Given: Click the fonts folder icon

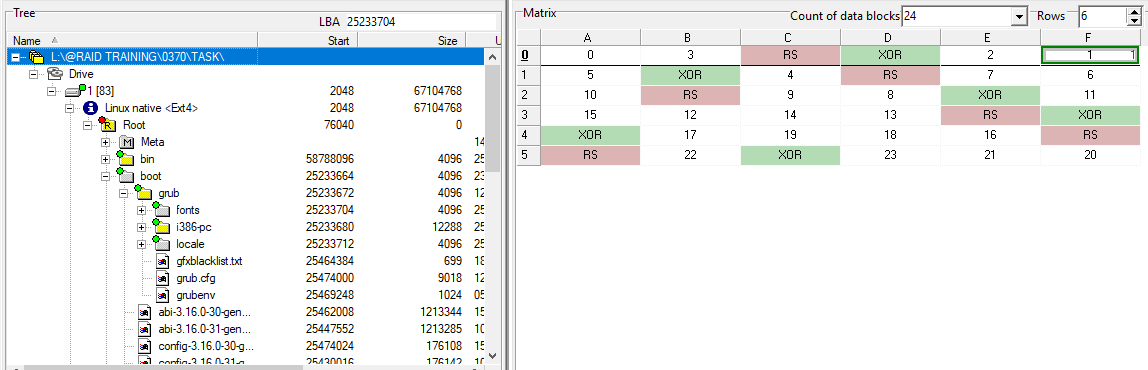Looking at the screenshot, I should 161,210.
